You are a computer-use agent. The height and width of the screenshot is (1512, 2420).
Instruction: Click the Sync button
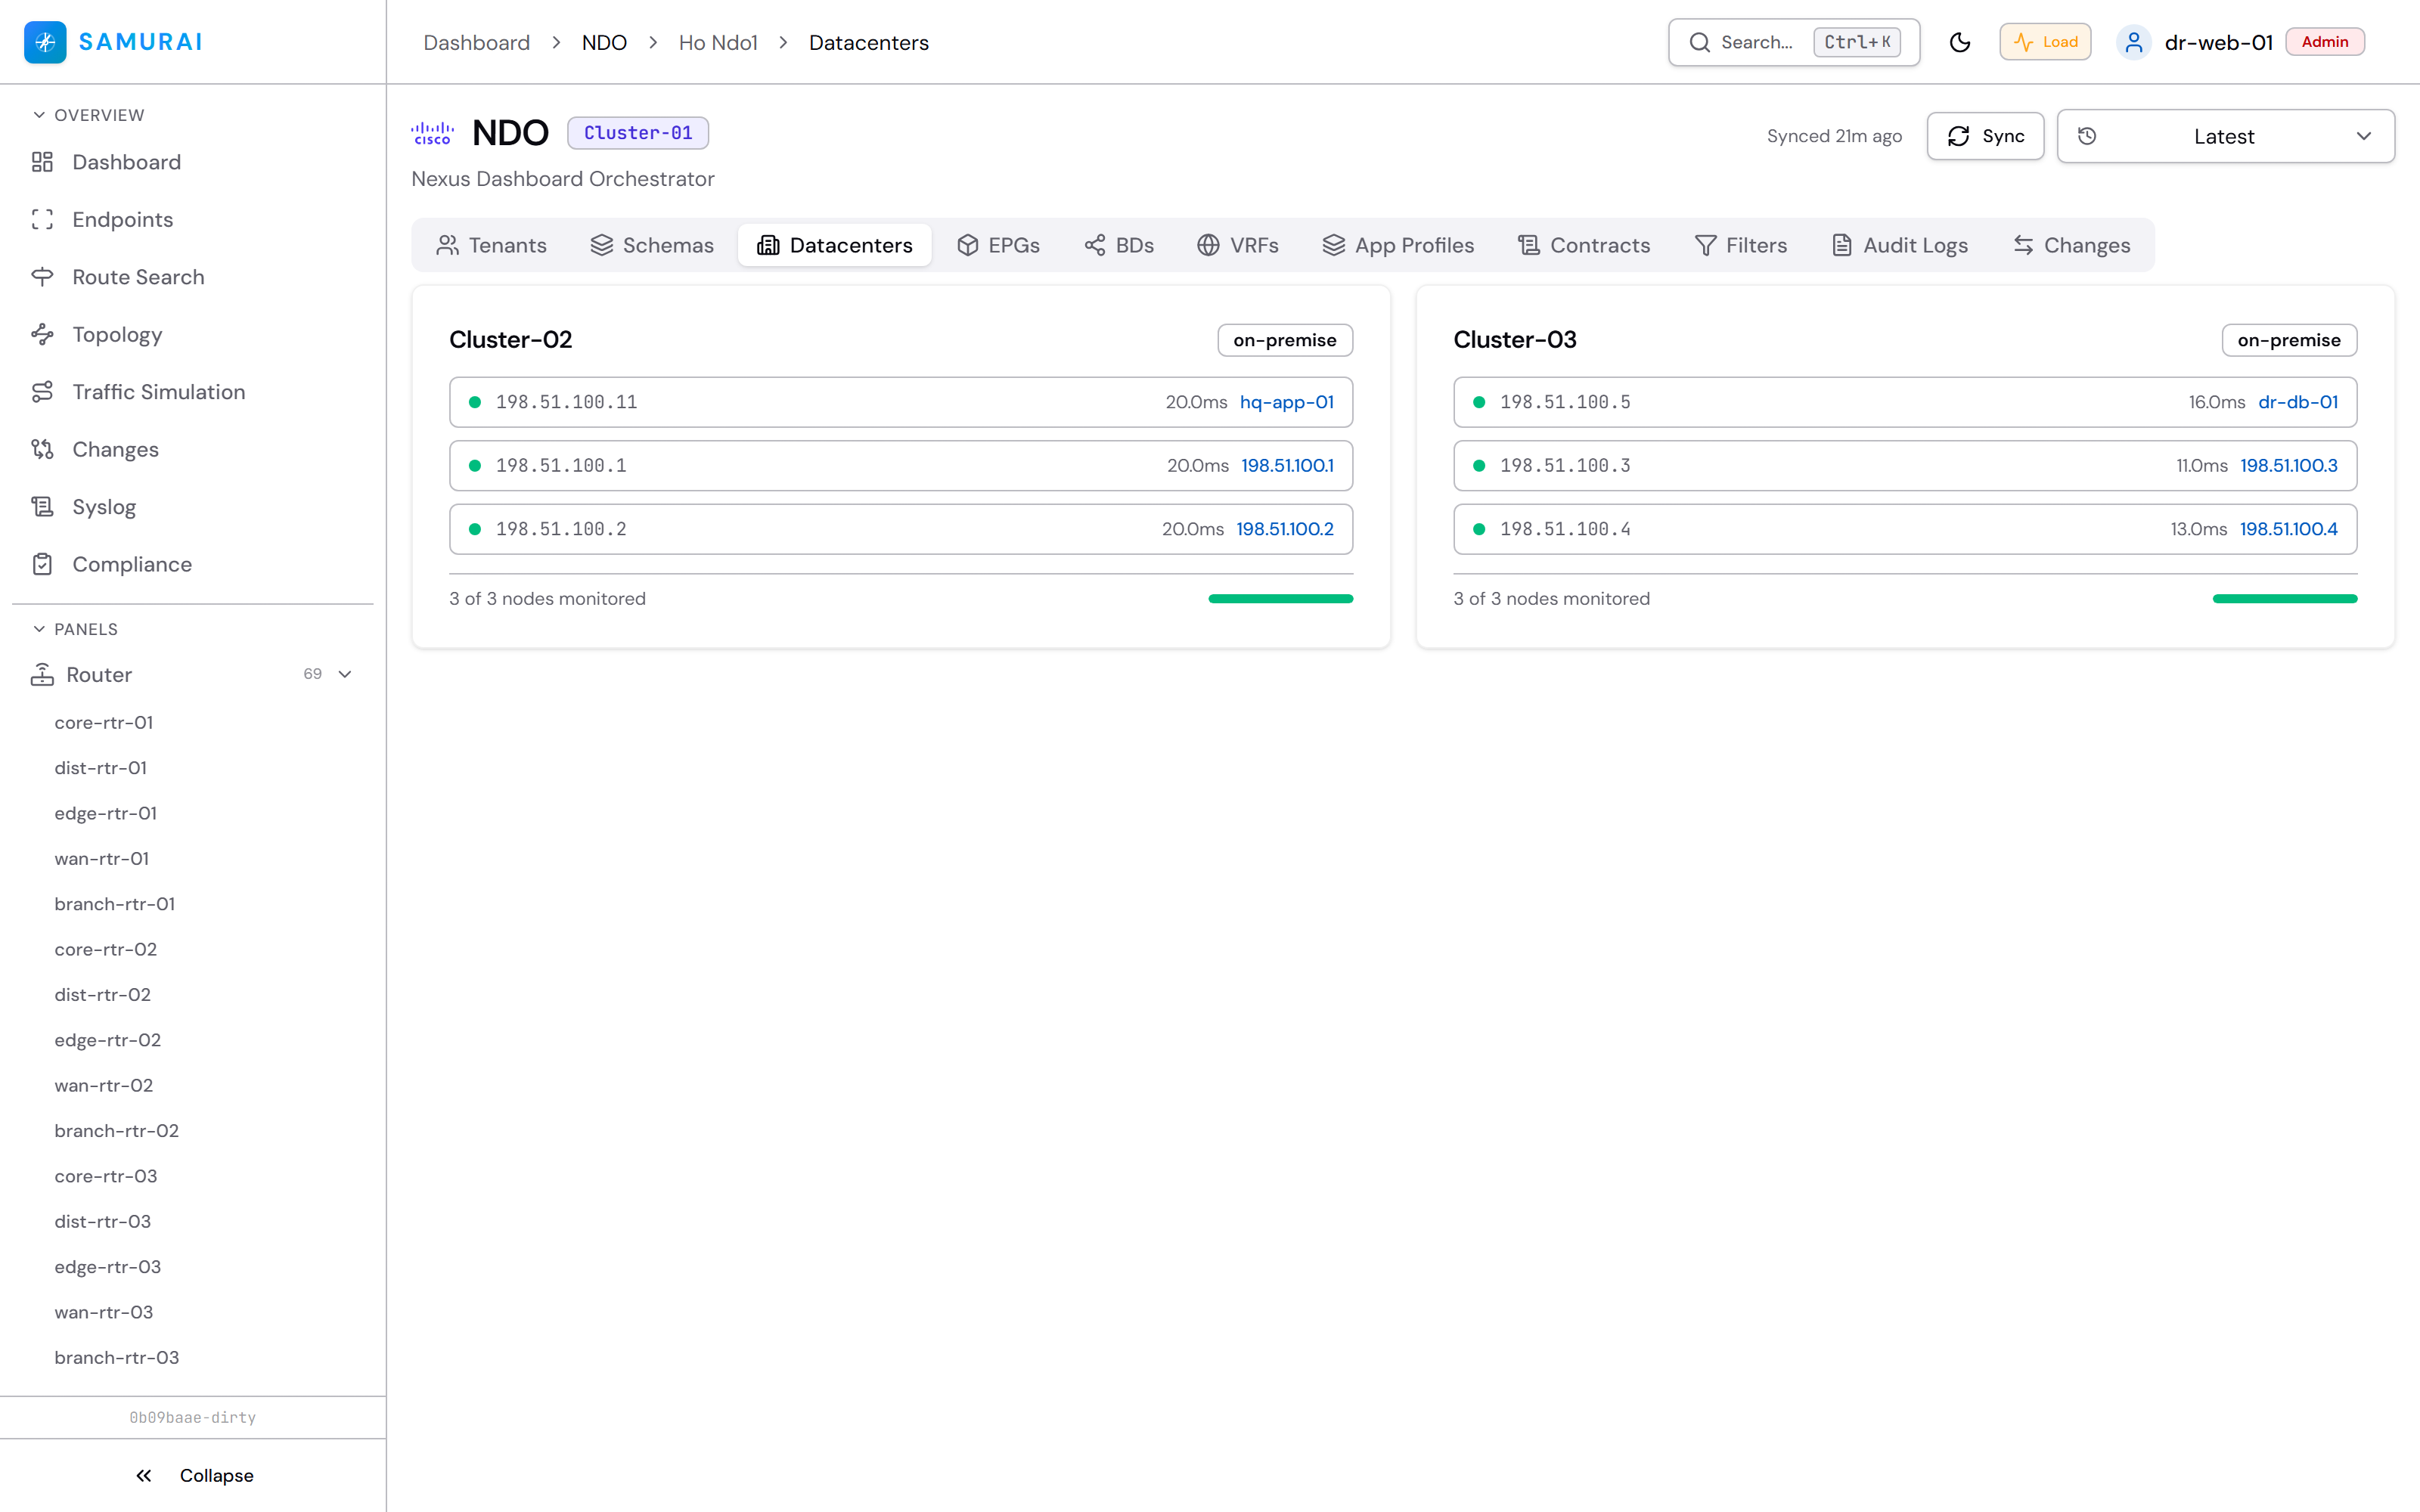pos(1985,136)
